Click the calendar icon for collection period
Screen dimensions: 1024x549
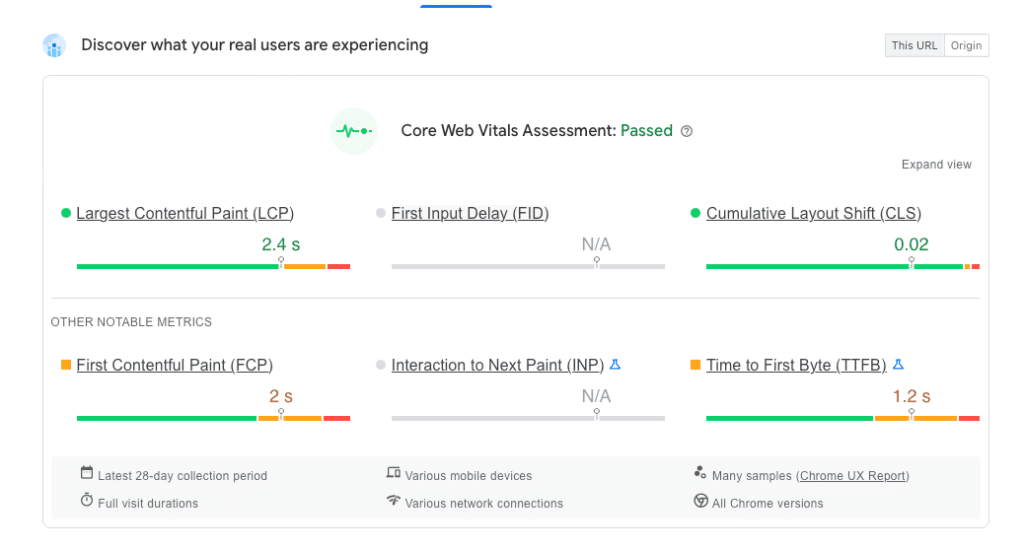(87, 473)
